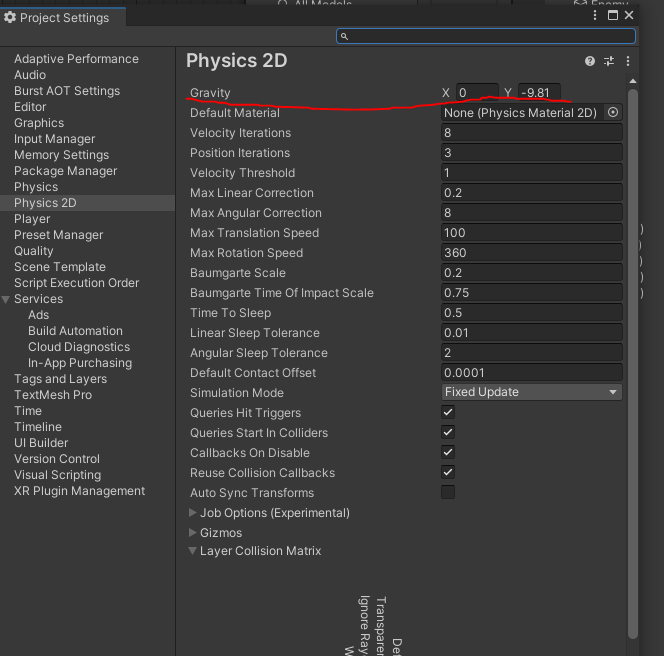Click Time To Sleep value field

click(531, 313)
